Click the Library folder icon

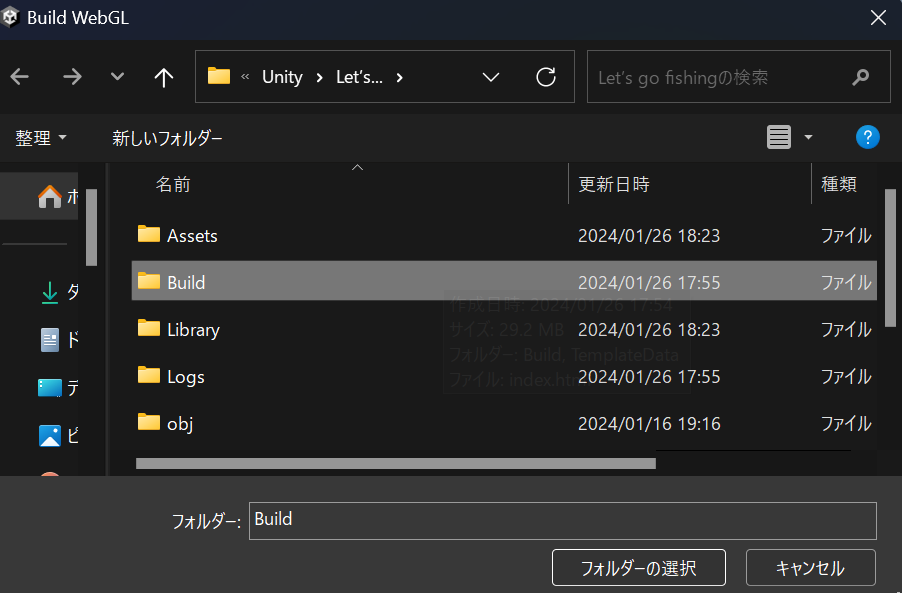(149, 328)
